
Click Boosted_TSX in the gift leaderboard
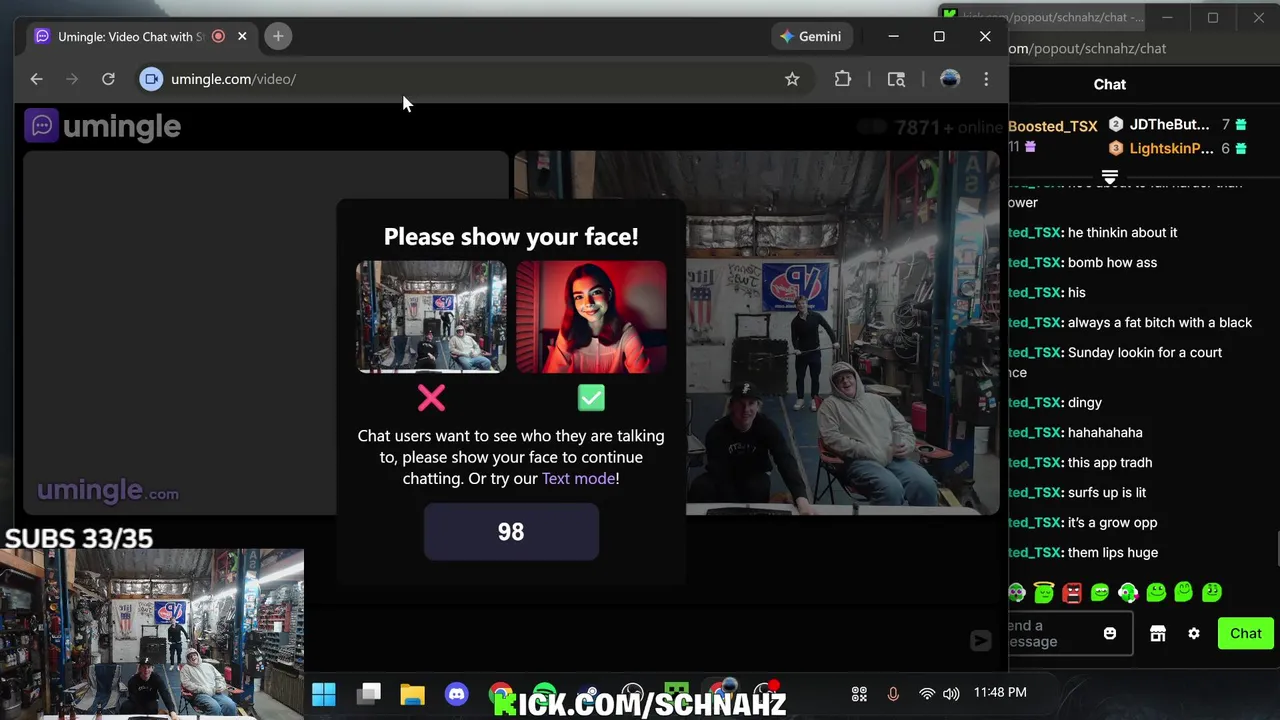pyautogui.click(x=1053, y=126)
